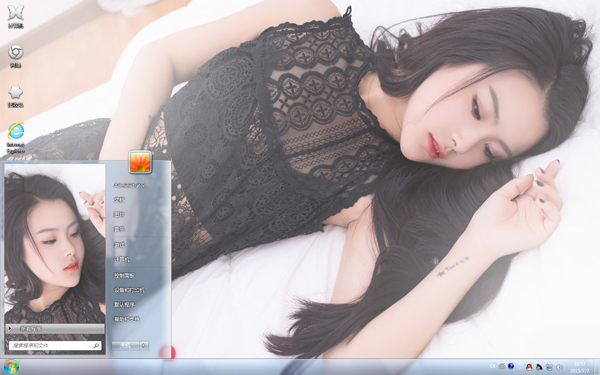Open 音乐 in the Start menu
This screenshot has height=375, width=600.
point(119,229)
